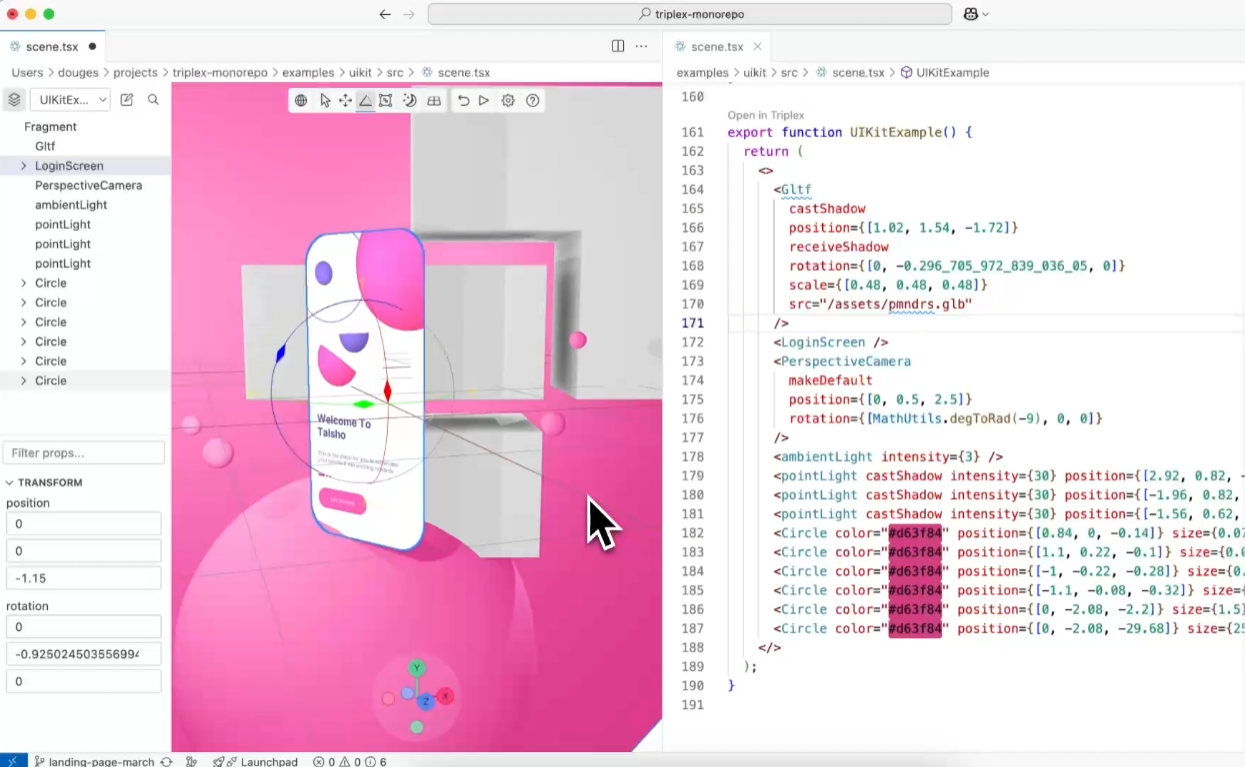This screenshot has width=1245, height=767.
Task: Click the #d63f84 color swatch on line 185
Action: (x=915, y=590)
